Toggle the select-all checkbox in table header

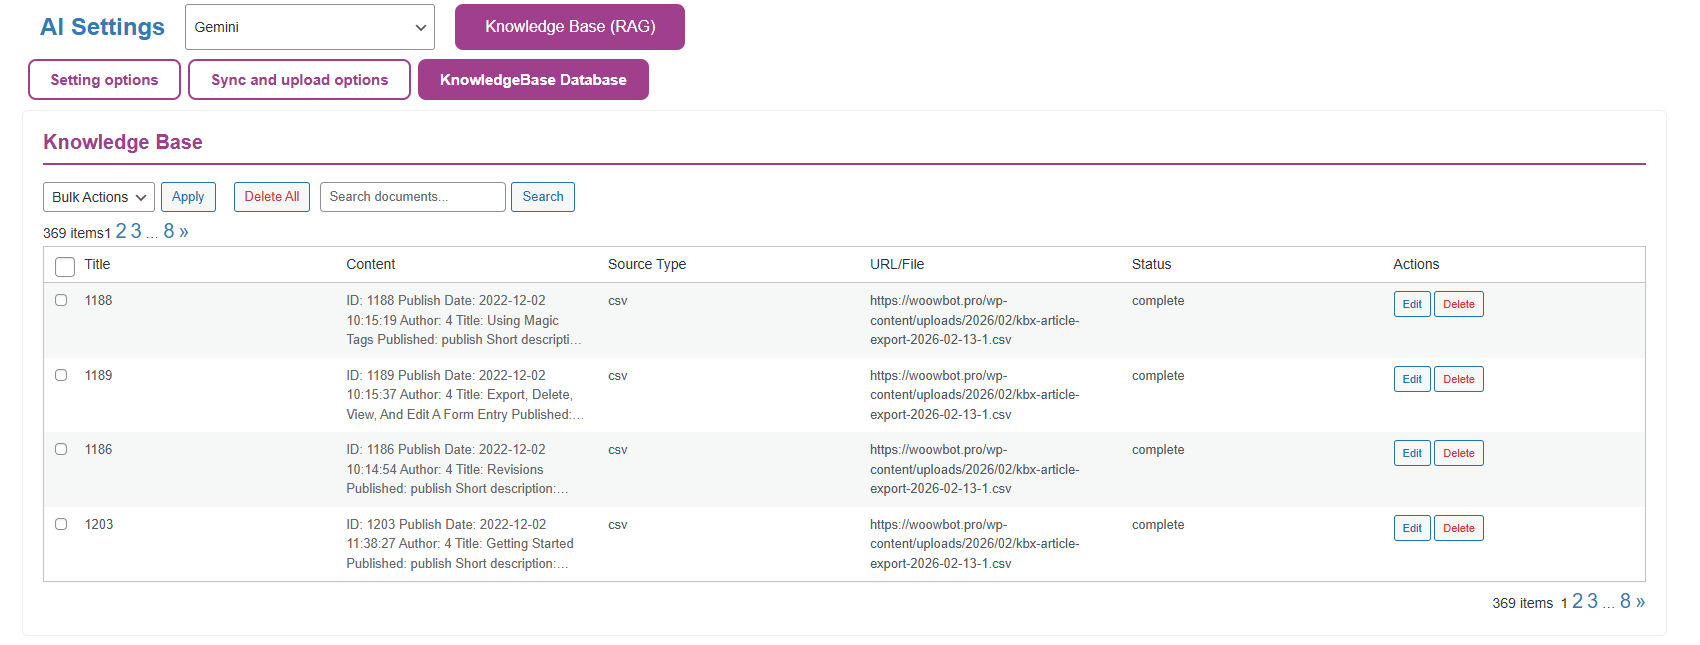pos(65,266)
